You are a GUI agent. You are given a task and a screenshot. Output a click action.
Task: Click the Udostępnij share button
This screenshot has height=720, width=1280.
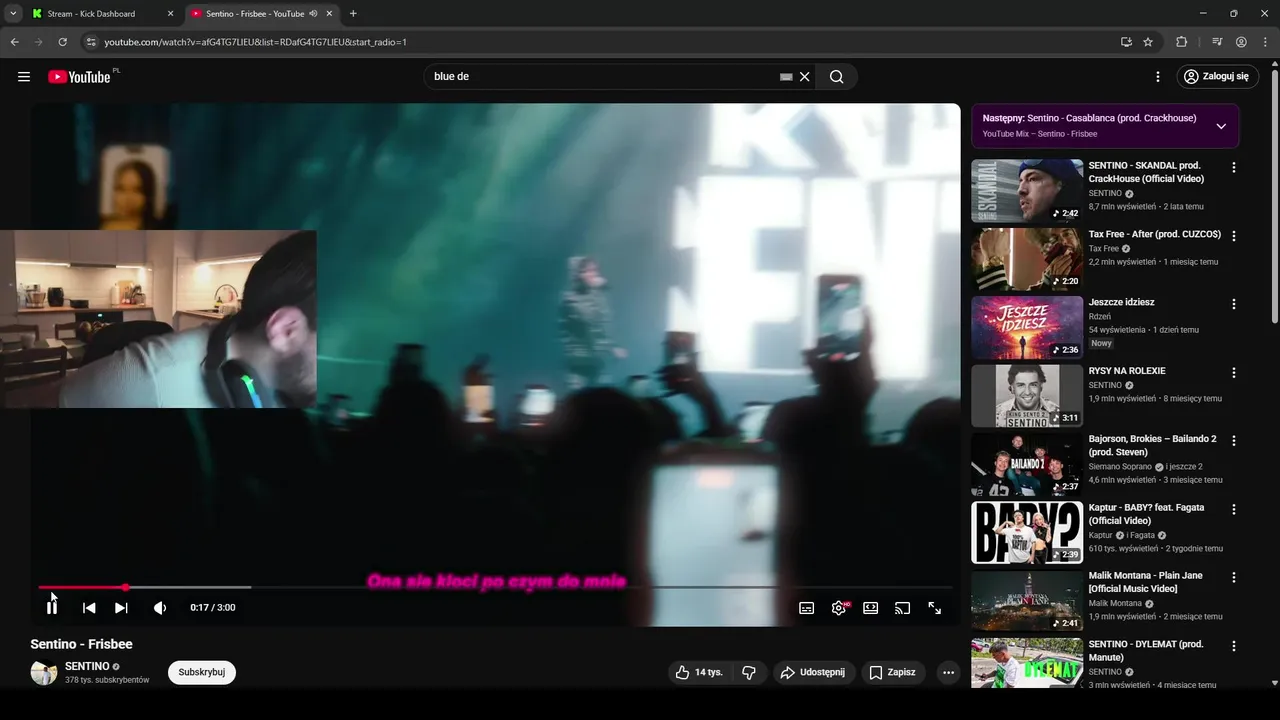click(813, 672)
